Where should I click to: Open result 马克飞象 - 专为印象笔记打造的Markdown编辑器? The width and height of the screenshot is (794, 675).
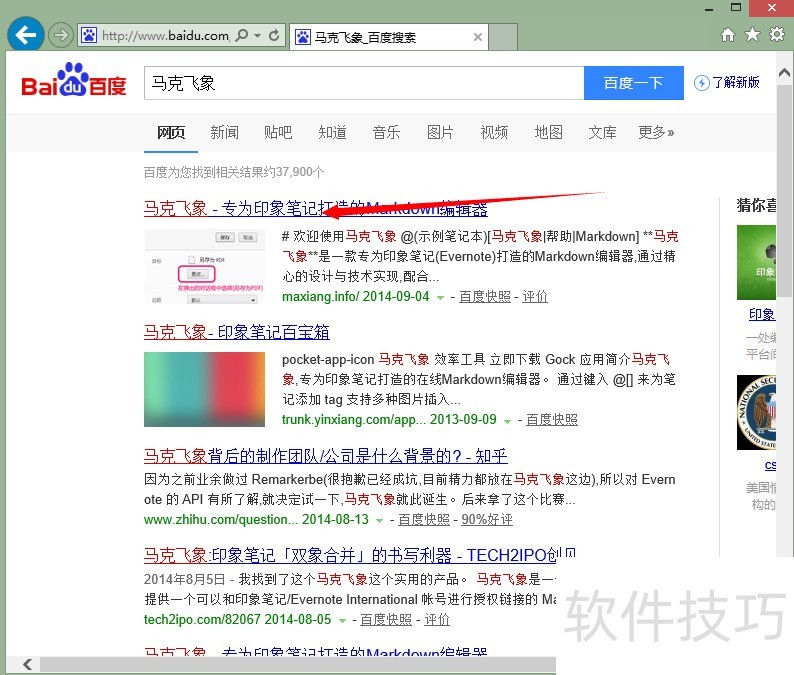click(315, 208)
